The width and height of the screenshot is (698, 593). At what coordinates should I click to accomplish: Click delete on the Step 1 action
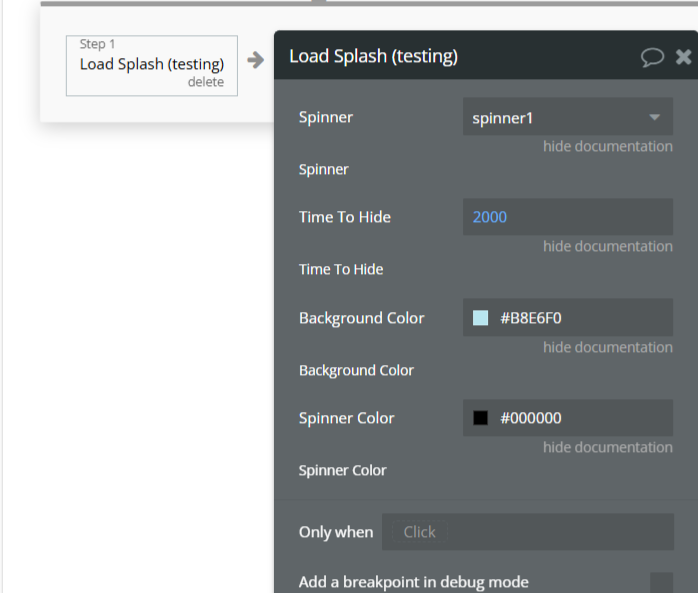[x=205, y=82]
